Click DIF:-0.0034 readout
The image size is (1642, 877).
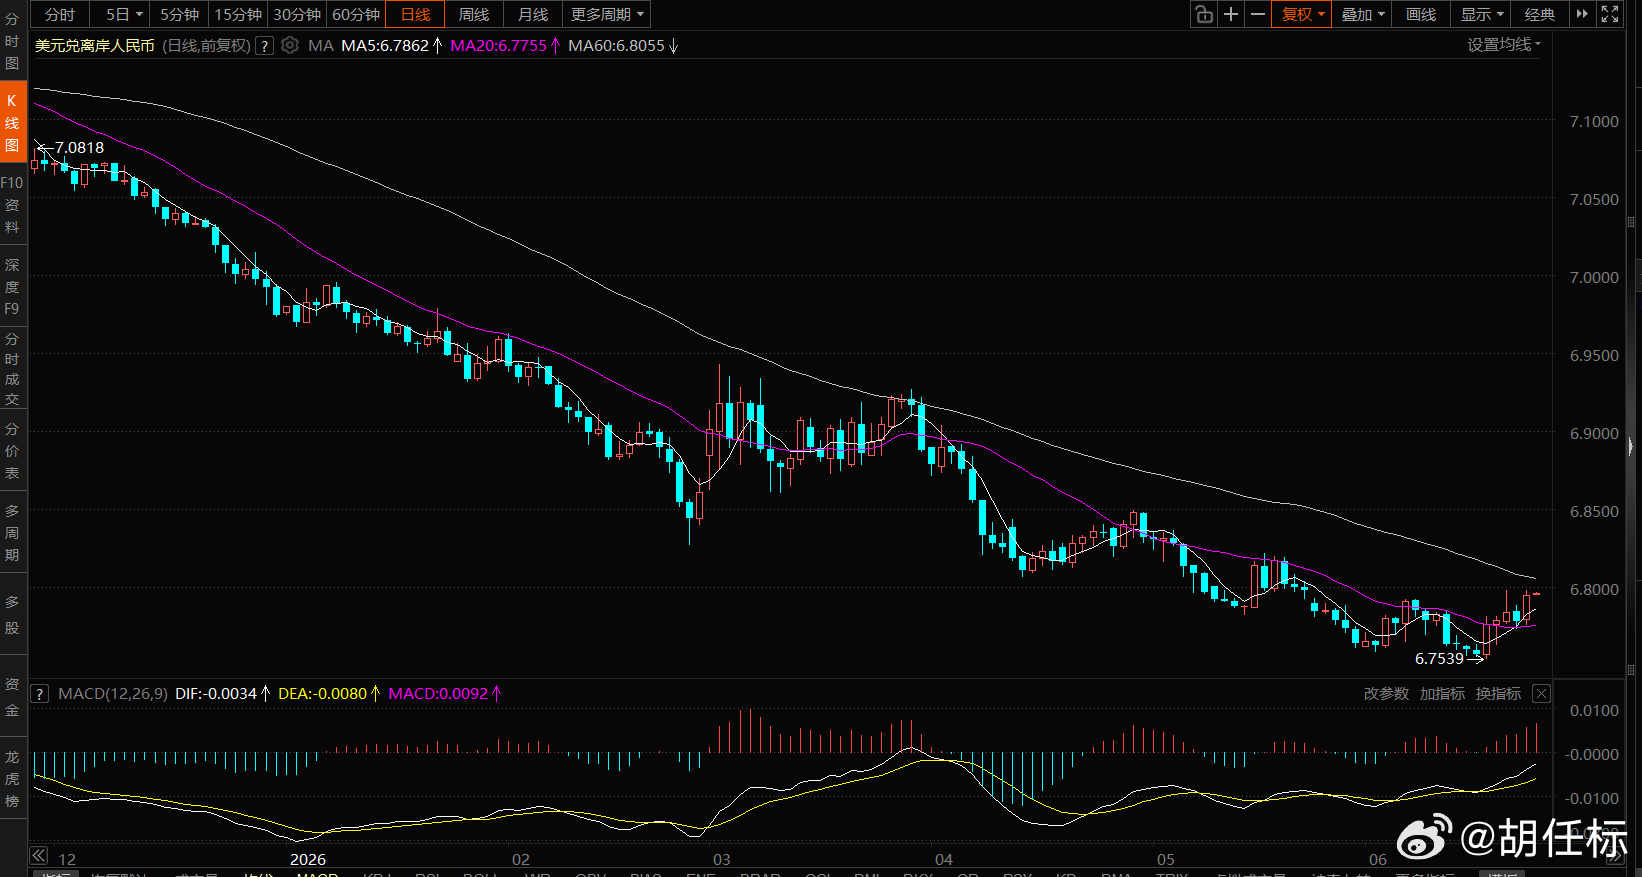pos(216,693)
